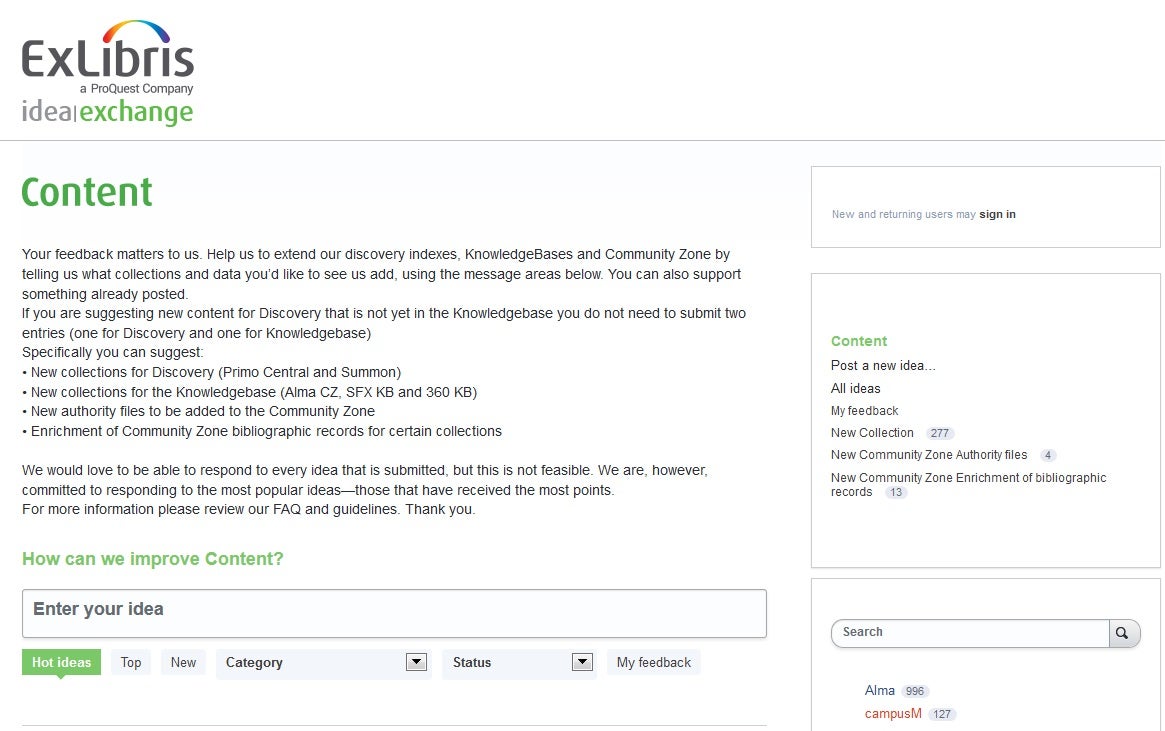Screen dimensions: 1165x731
Task: Expand the Status dropdown arrow
Action: click(x=582, y=662)
